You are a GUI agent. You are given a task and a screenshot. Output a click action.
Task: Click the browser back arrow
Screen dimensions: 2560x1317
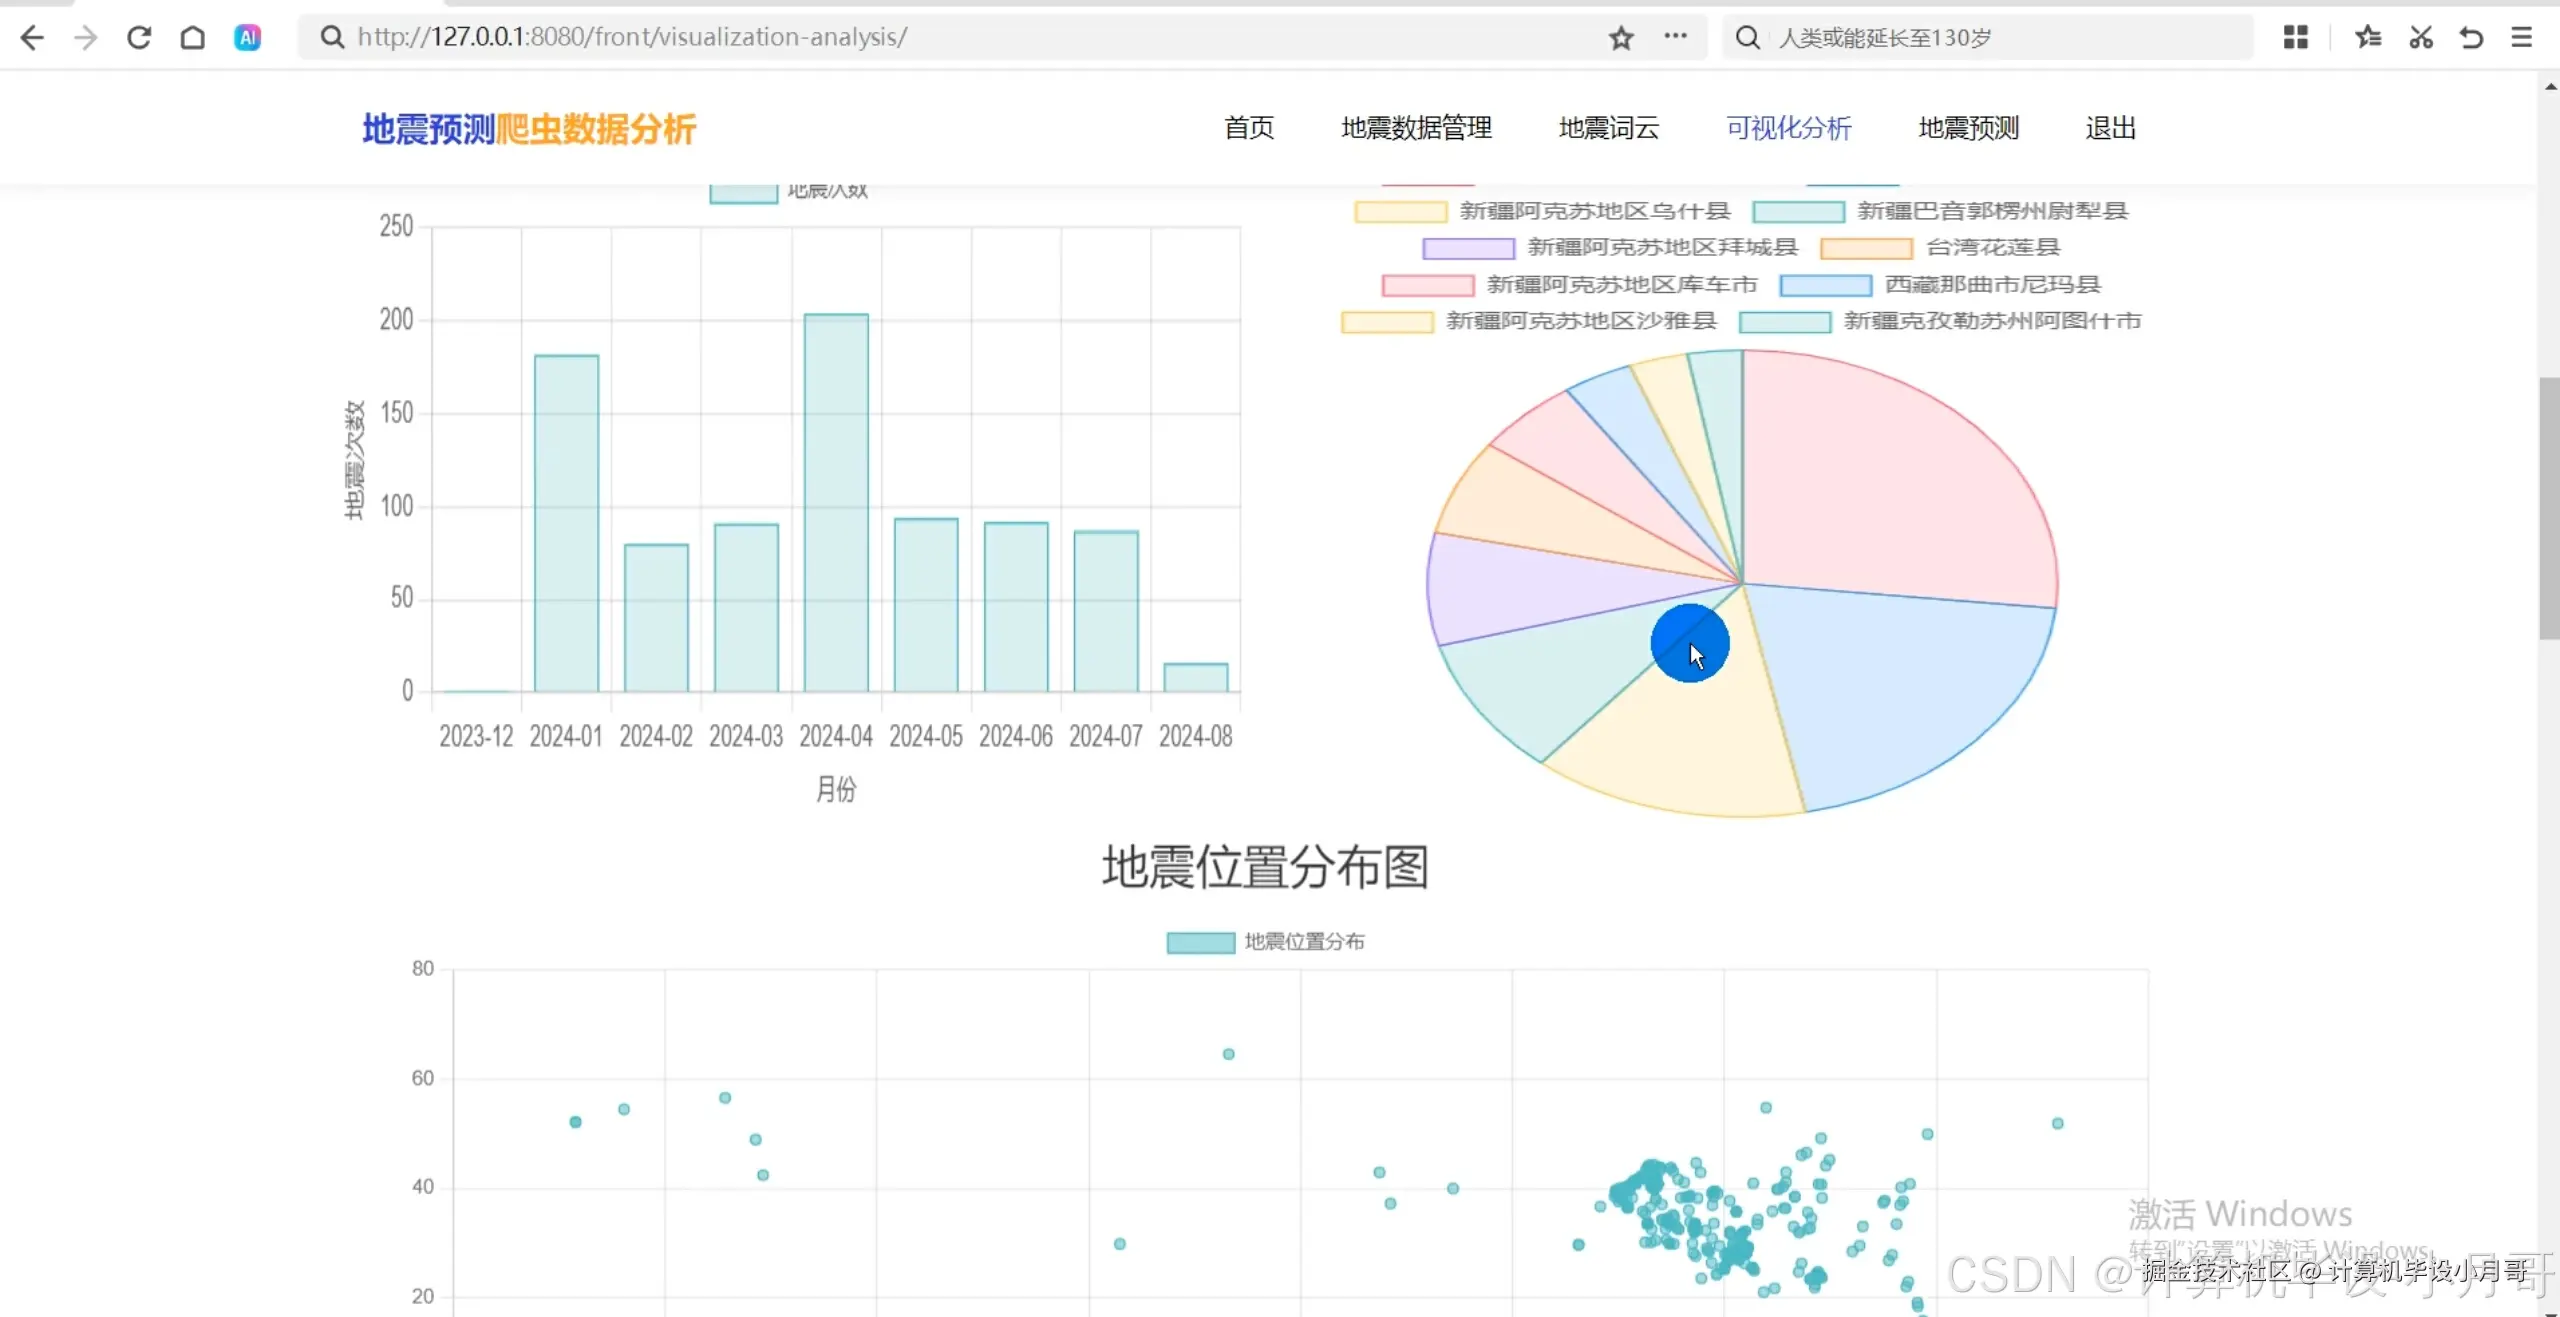32,38
